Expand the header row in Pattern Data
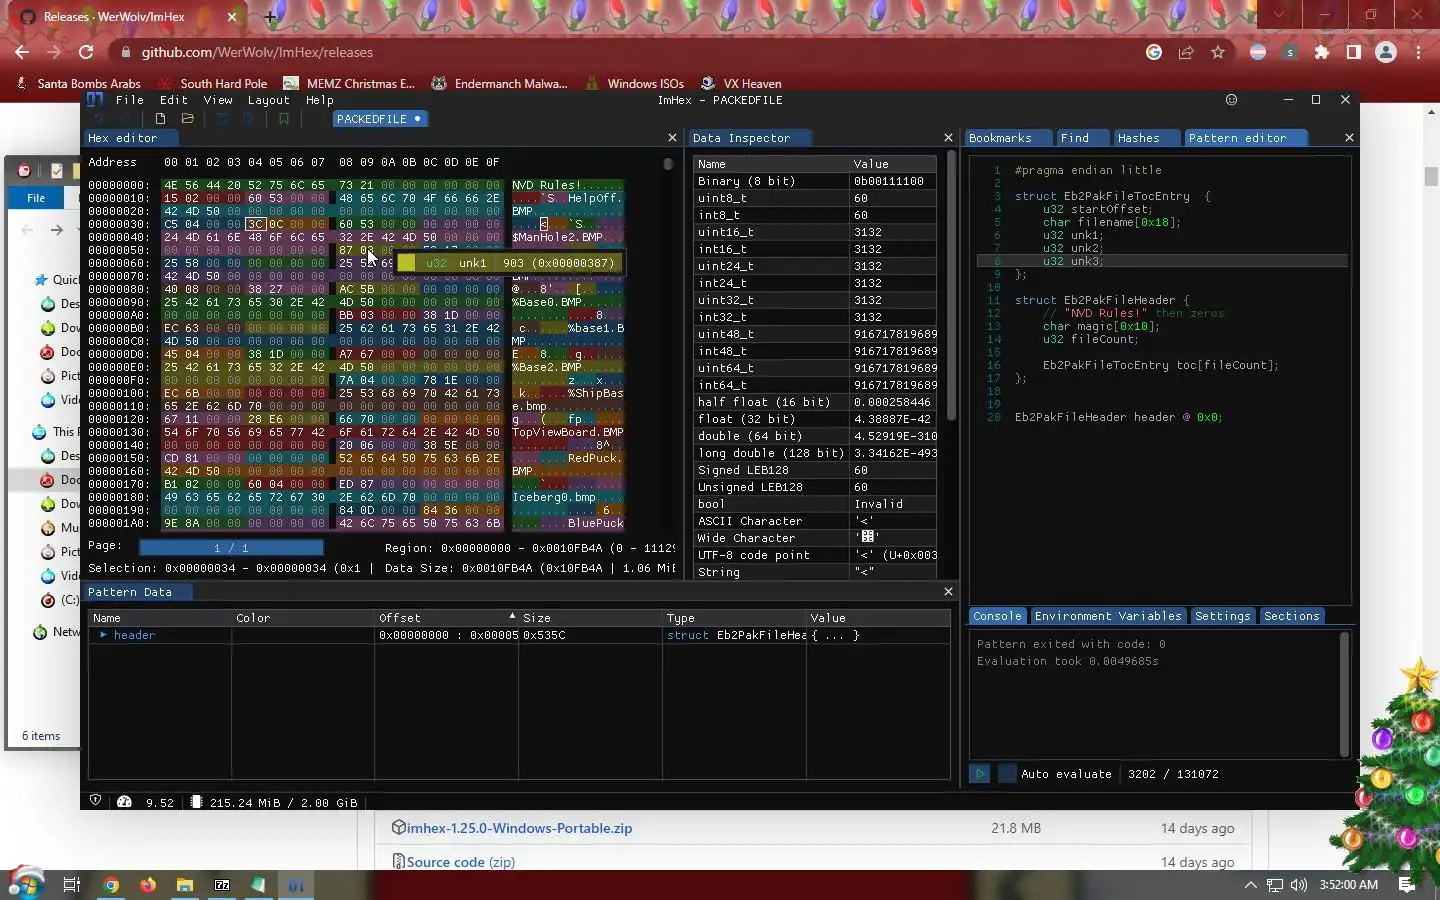This screenshot has width=1440, height=900. (x=103, y=635)
